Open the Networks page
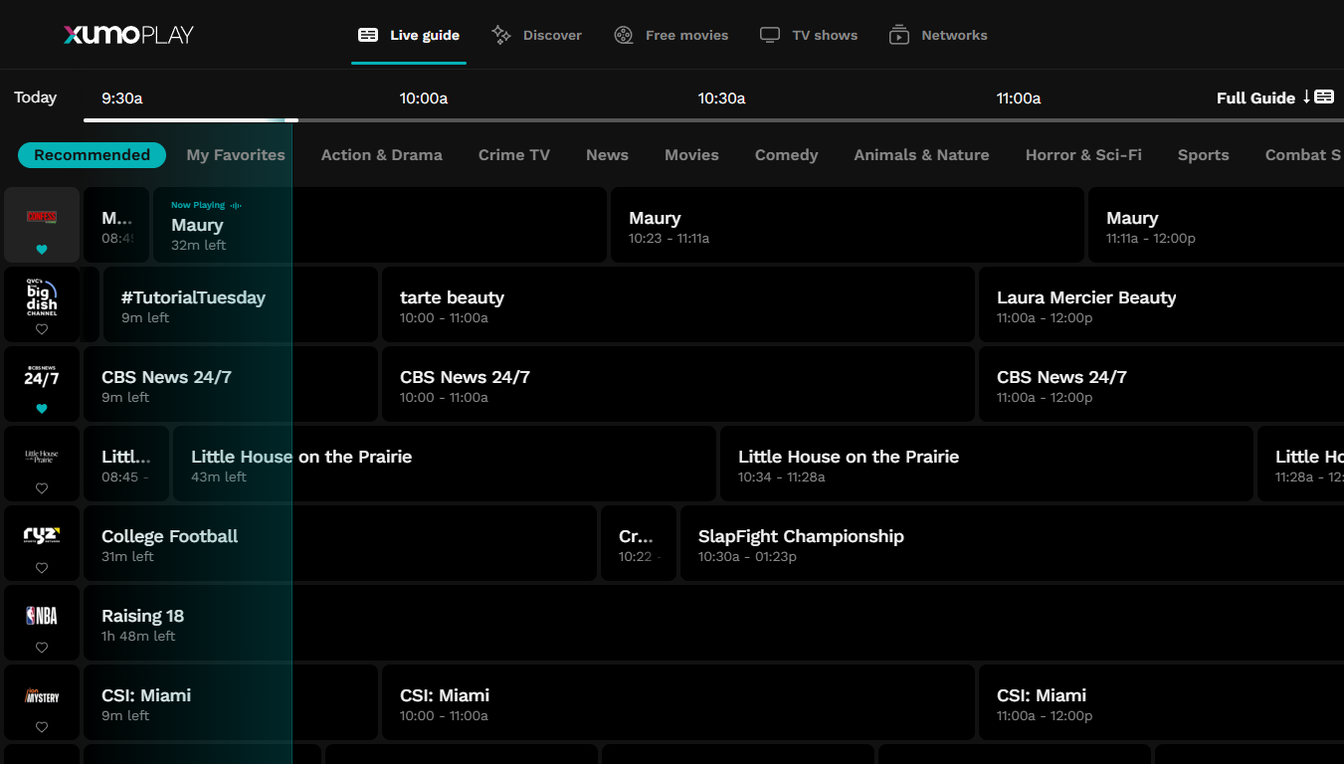Screen dimensions: 1344x764 tap(938, 35)
